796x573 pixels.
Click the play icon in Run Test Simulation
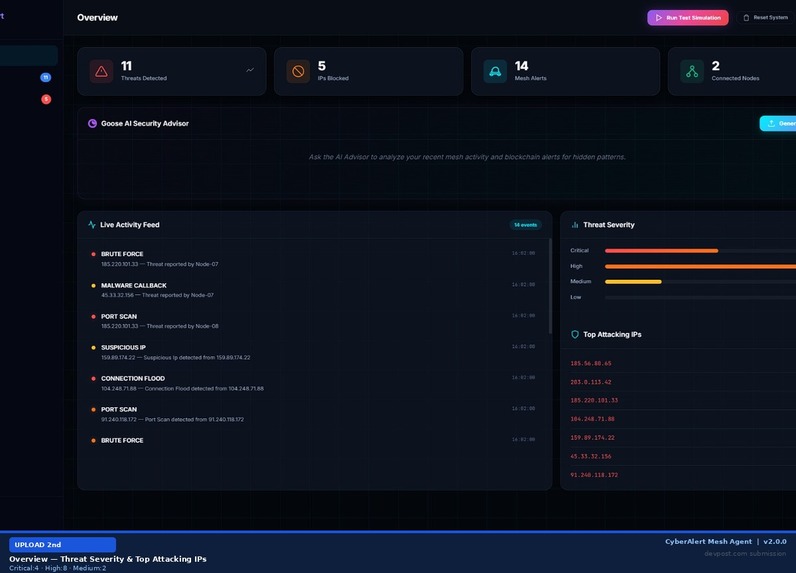point(658,18)
